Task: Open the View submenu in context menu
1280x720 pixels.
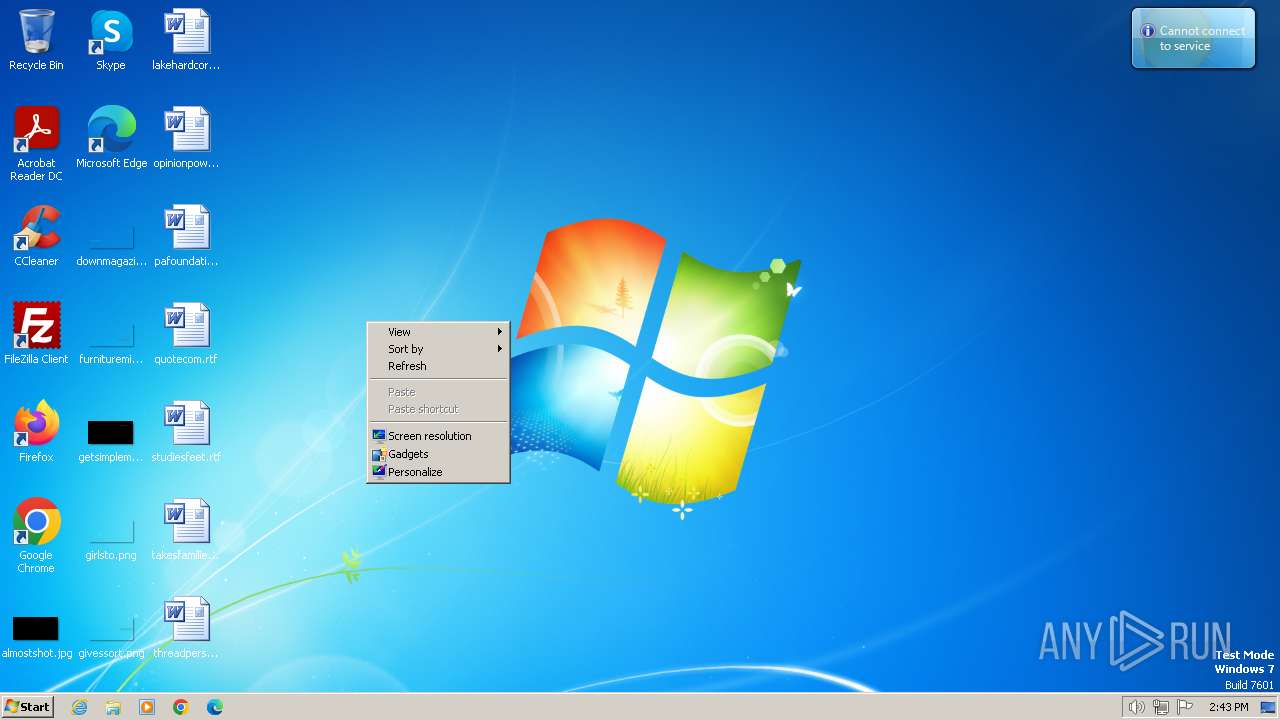Action: tap(439, 332)
